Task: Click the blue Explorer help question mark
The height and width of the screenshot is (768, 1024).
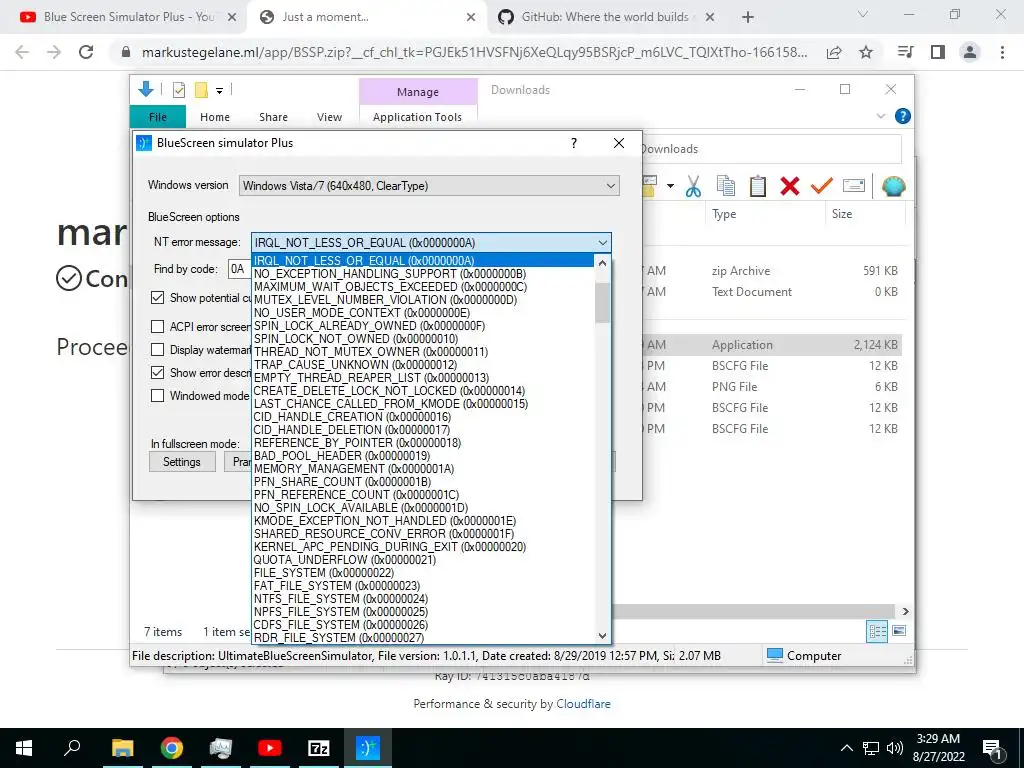Action: pyautogui.click(x=903, y=116)
